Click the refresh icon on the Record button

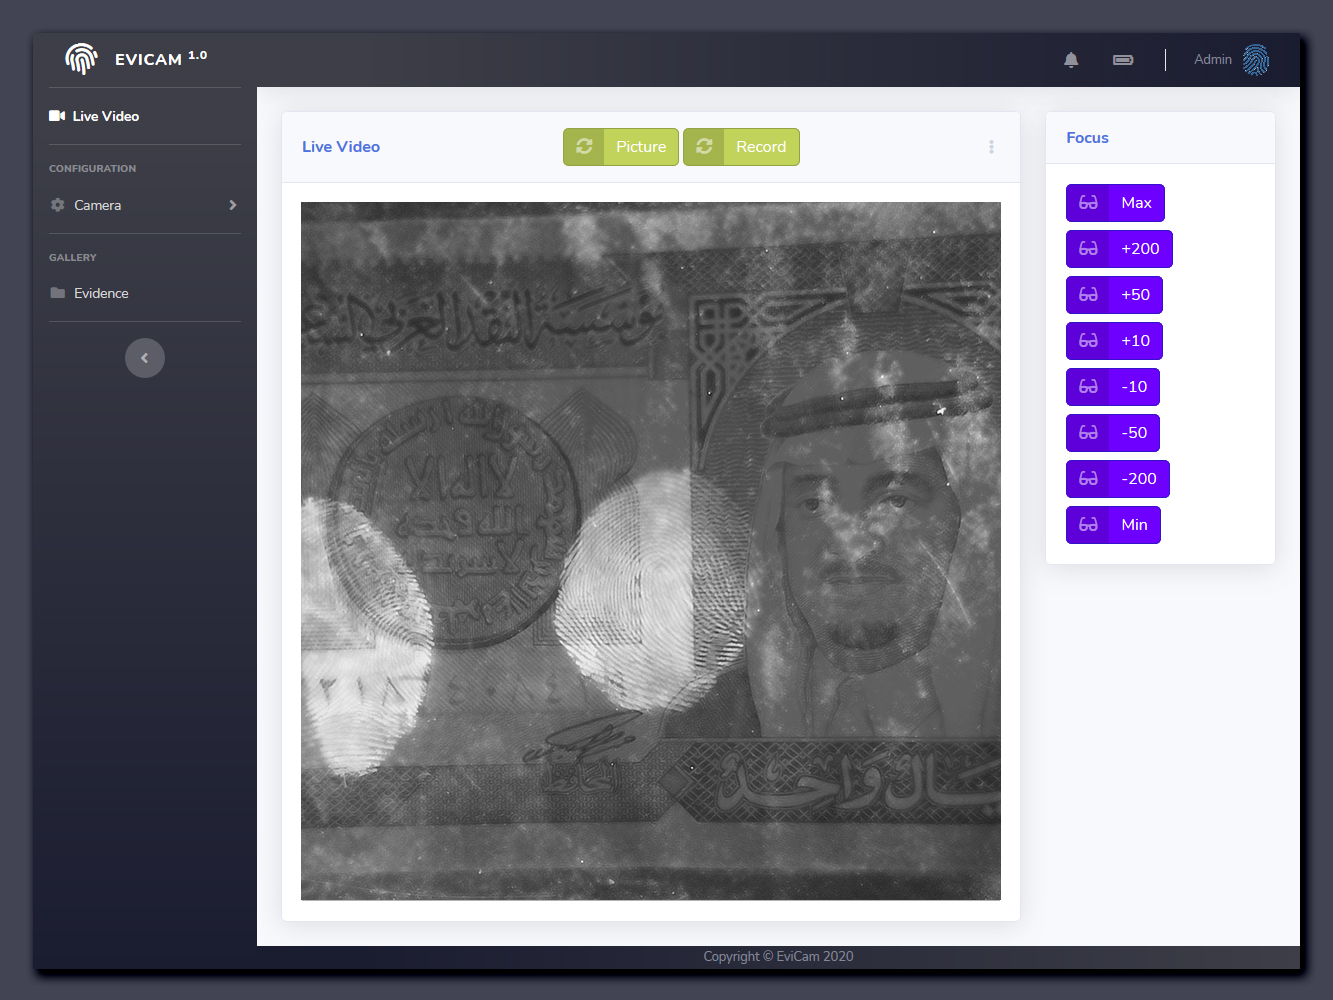pyautogui.click(x=704, y=147)
